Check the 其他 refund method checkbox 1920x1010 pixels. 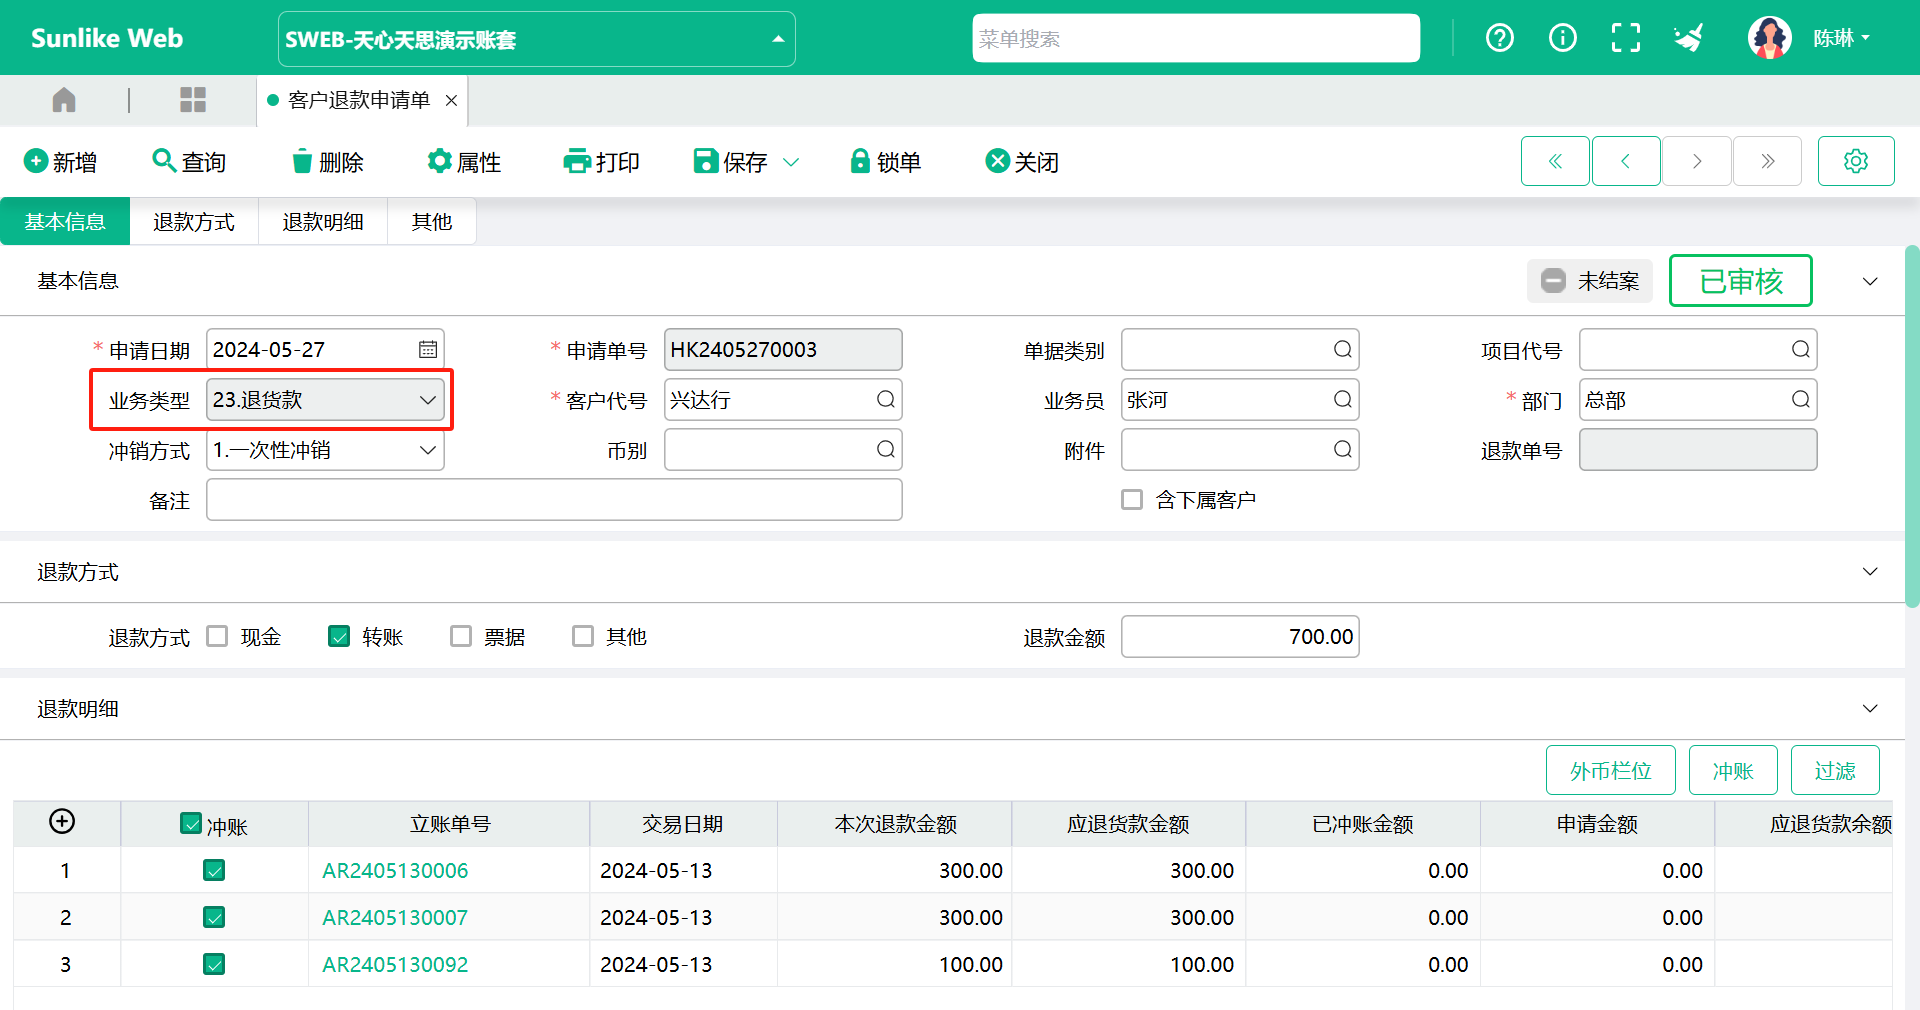pyautogui.click(x=583, y=636)
